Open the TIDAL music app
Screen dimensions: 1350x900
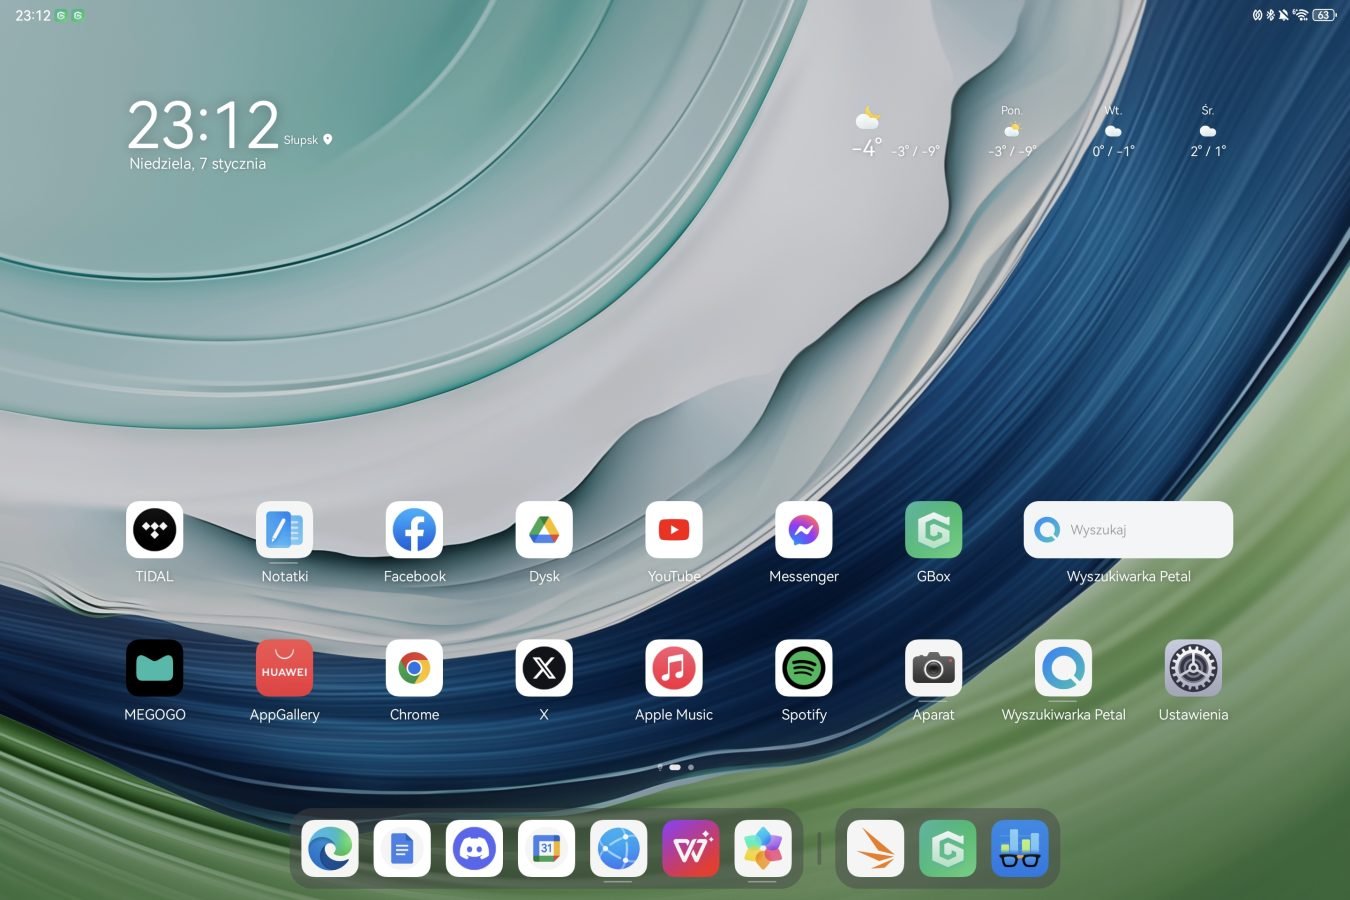pyautogui.click(x=154, y=530)
